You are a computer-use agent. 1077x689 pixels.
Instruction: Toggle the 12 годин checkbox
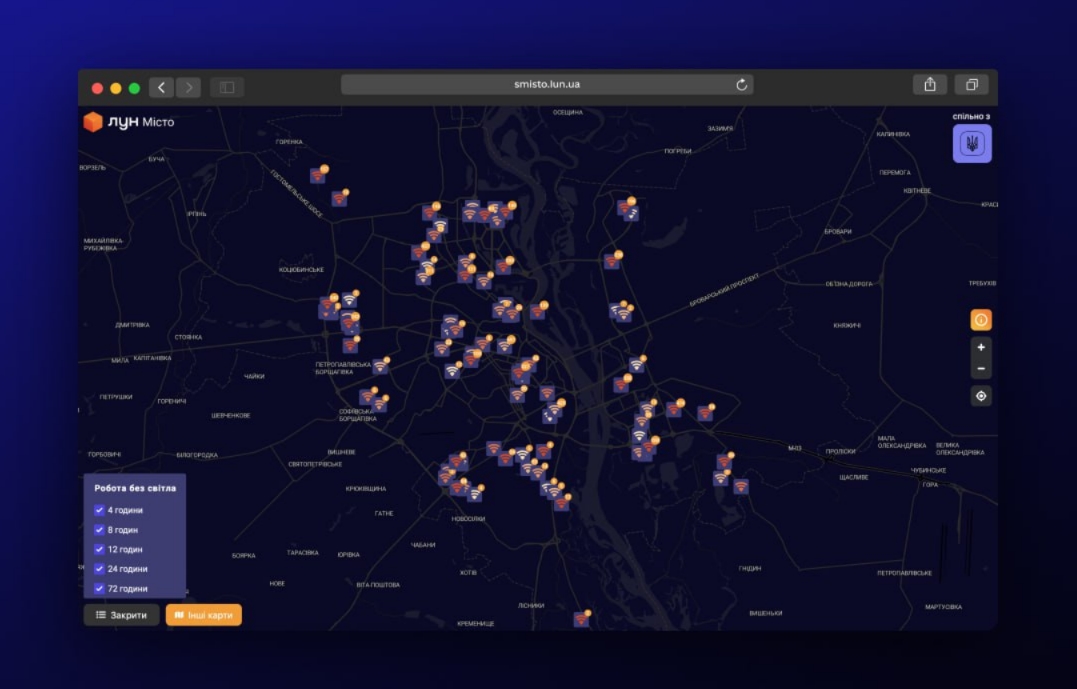tap(99, 549)
